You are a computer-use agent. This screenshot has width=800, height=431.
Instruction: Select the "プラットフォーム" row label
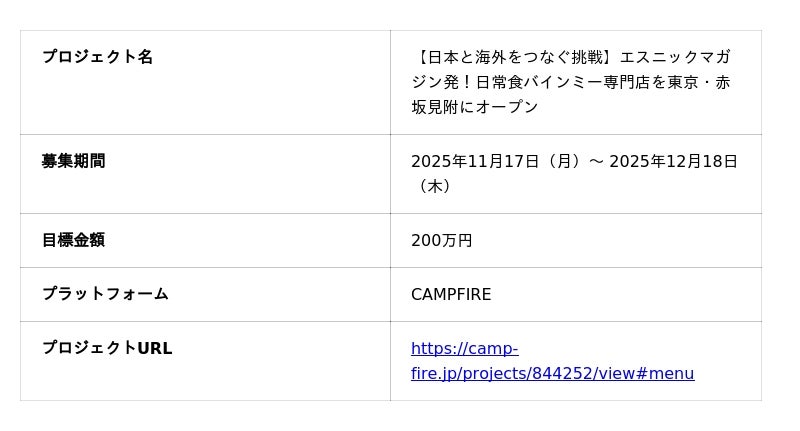tap(105, 294)
